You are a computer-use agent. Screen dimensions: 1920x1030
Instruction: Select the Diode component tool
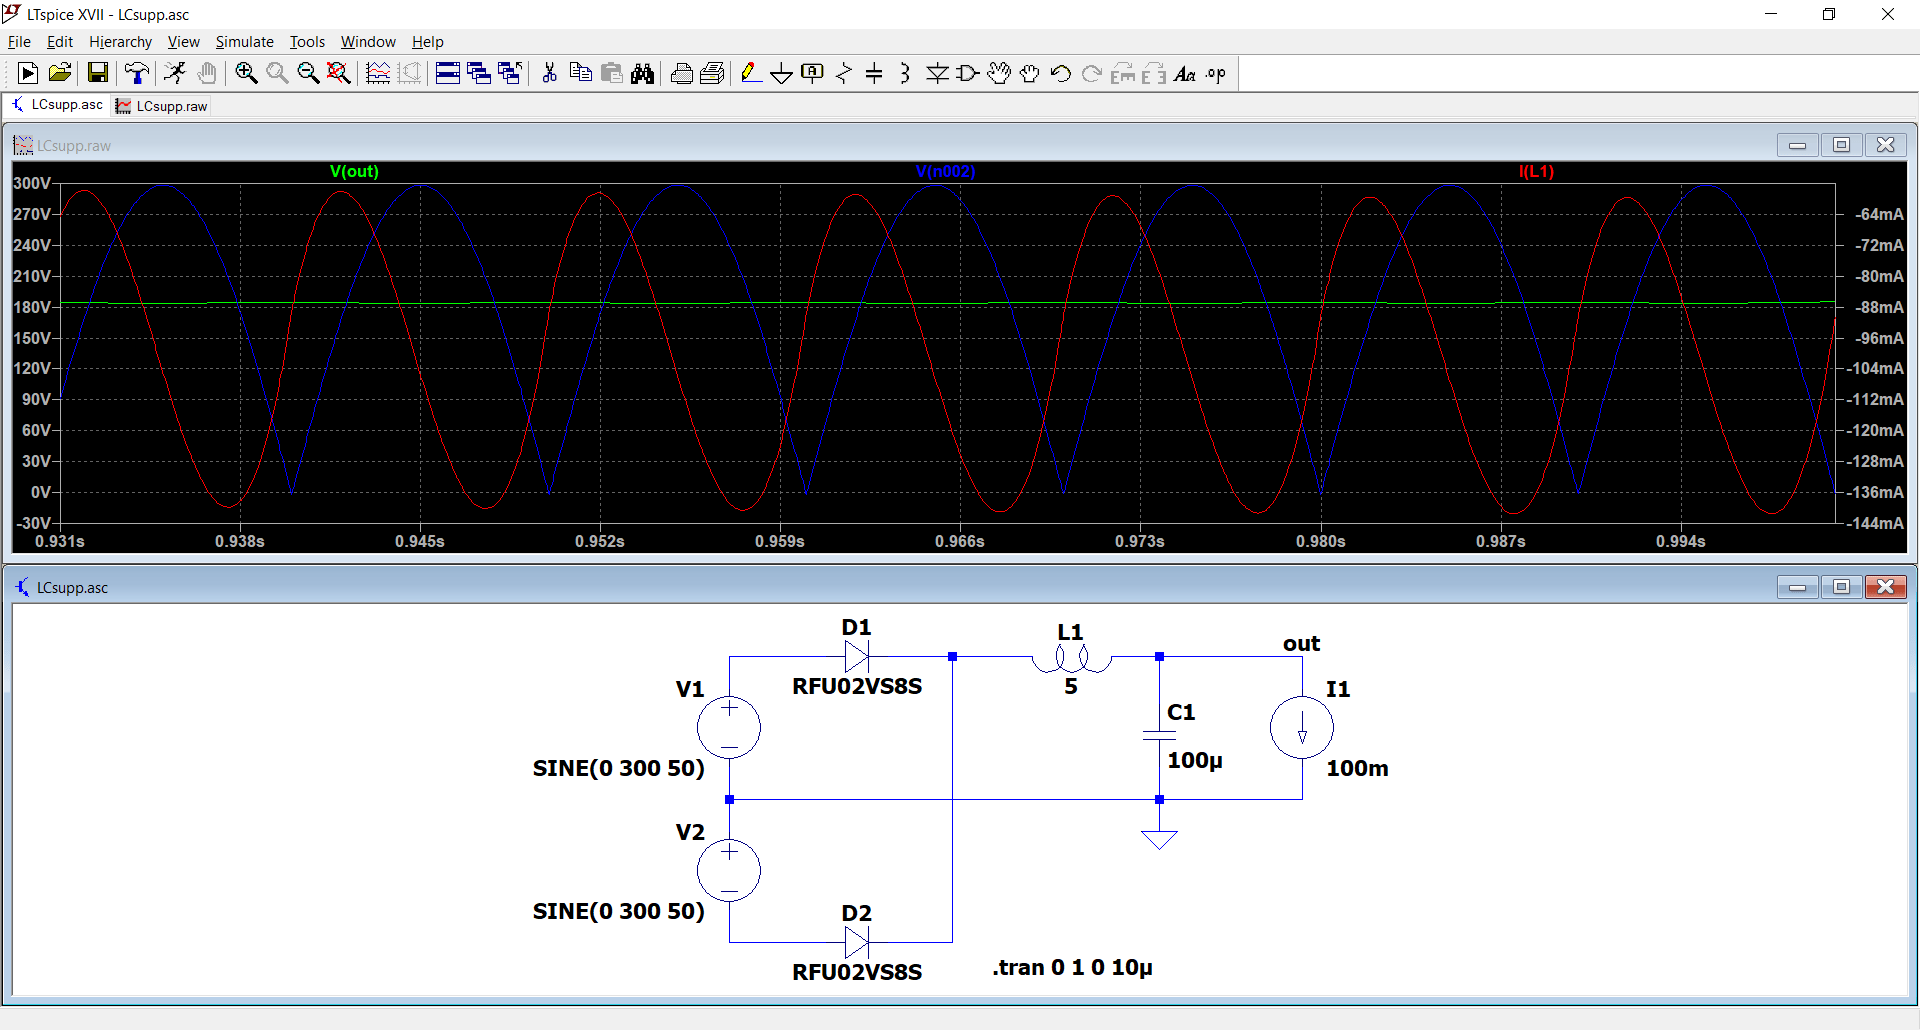(x=937, y=73)
